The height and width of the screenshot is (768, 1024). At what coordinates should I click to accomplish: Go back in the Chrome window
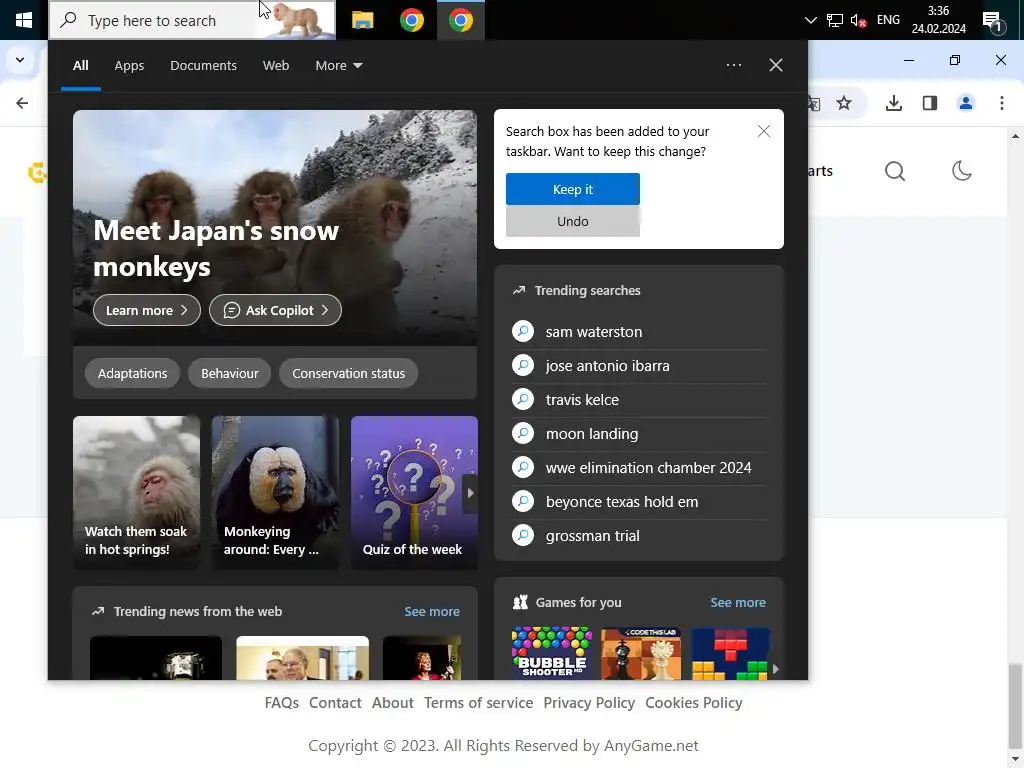pyautogui.click(x=22, y=103)
